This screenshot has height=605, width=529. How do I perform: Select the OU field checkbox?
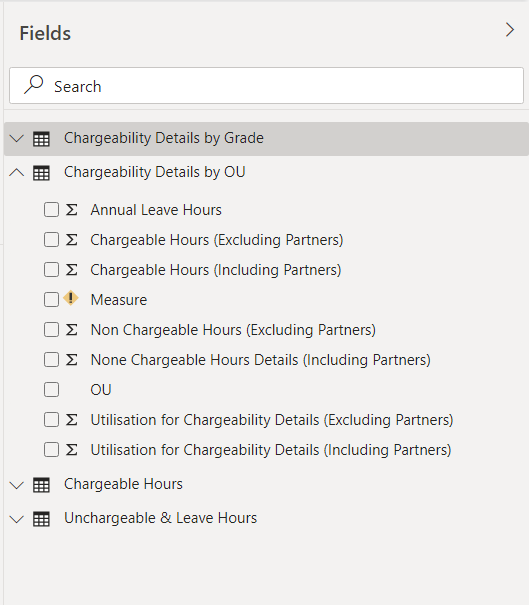(x=51, y=390)
